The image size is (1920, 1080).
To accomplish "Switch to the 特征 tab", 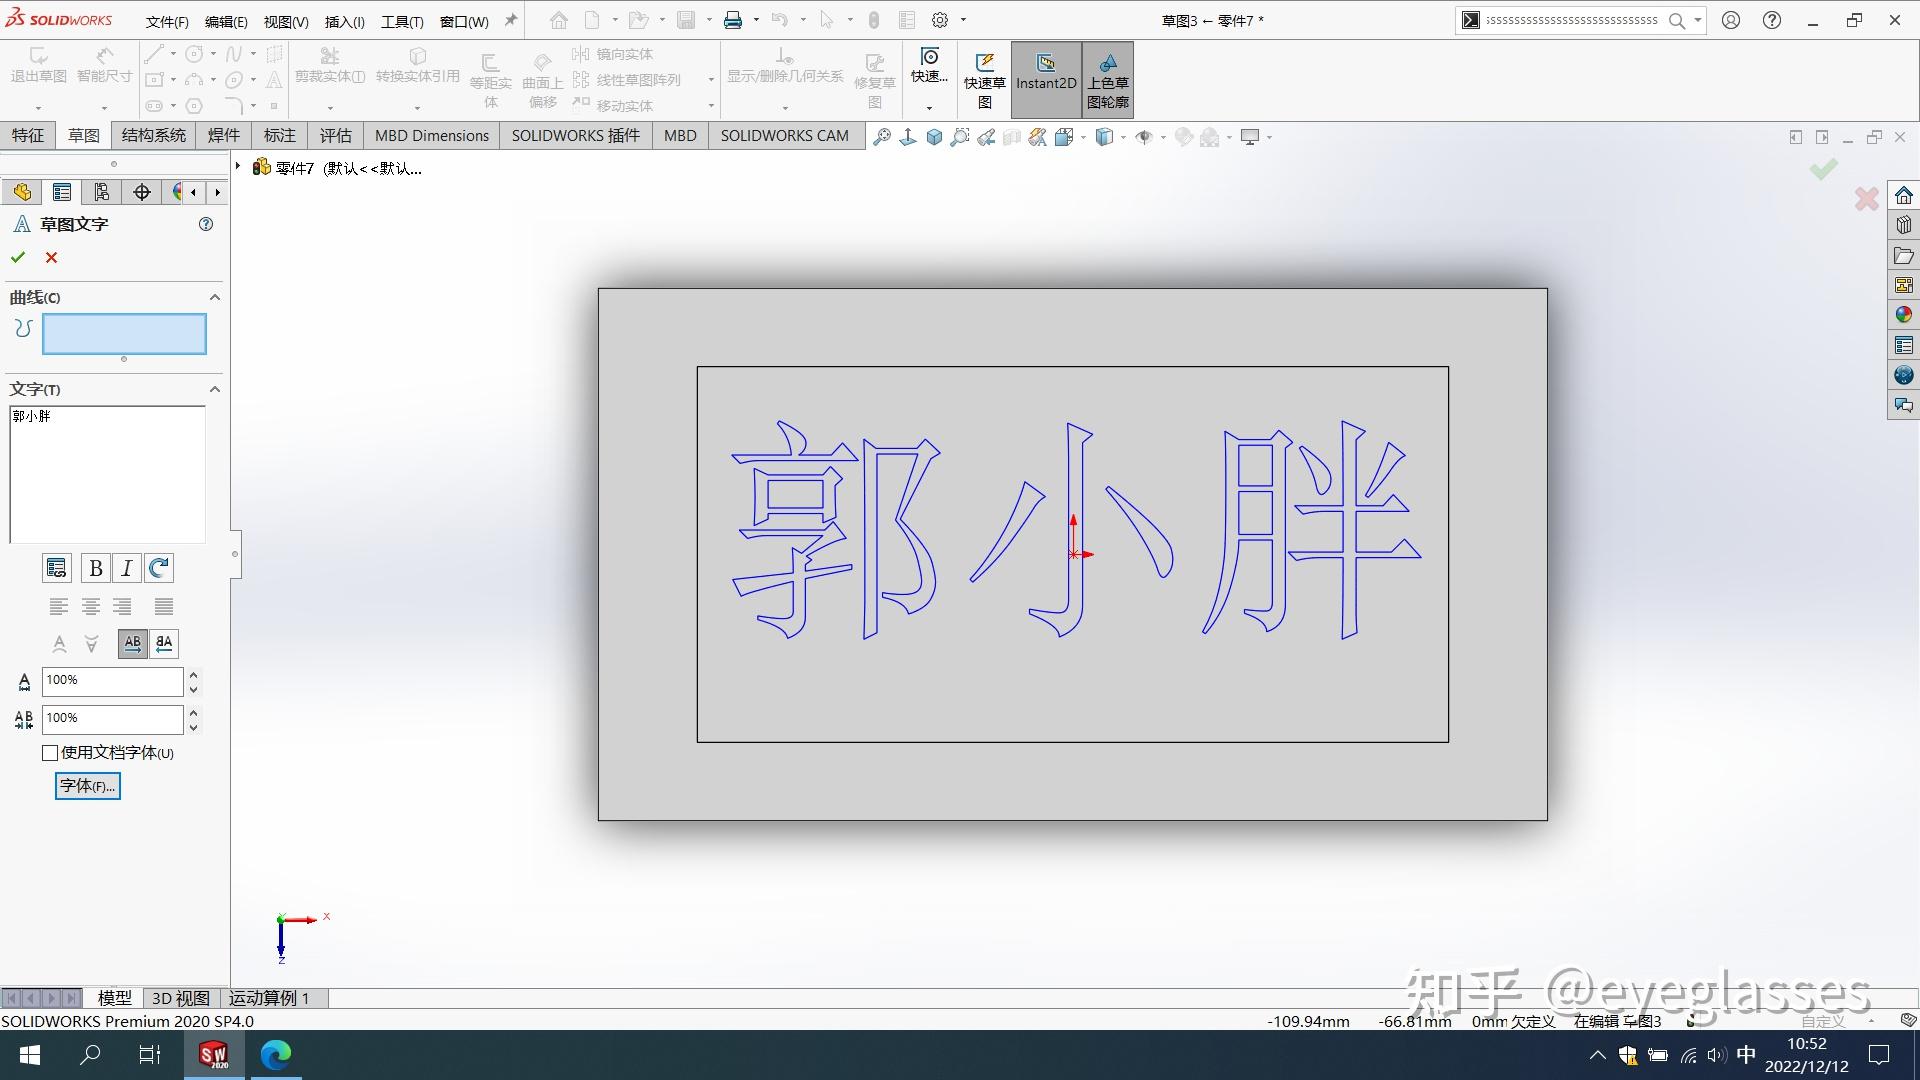I will click(28, 136).
